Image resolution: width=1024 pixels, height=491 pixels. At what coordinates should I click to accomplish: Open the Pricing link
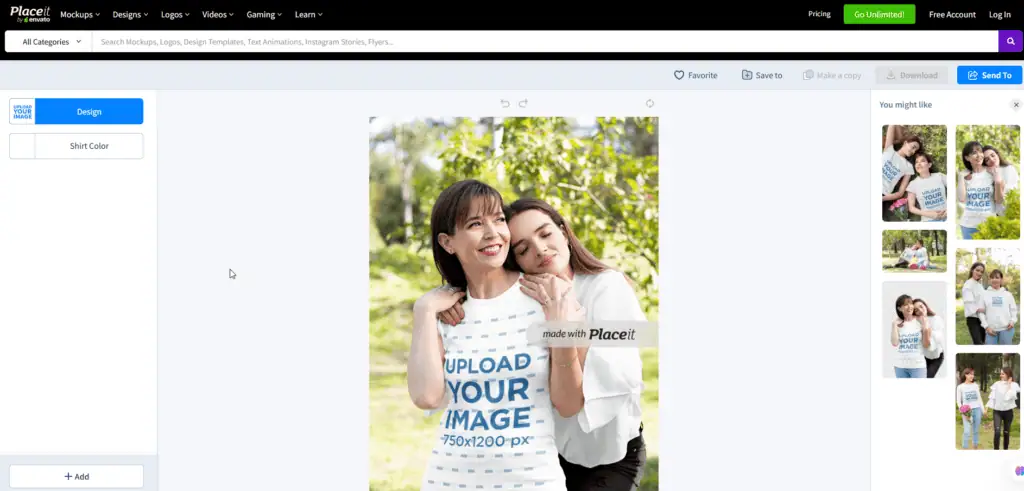coord(819,15)
